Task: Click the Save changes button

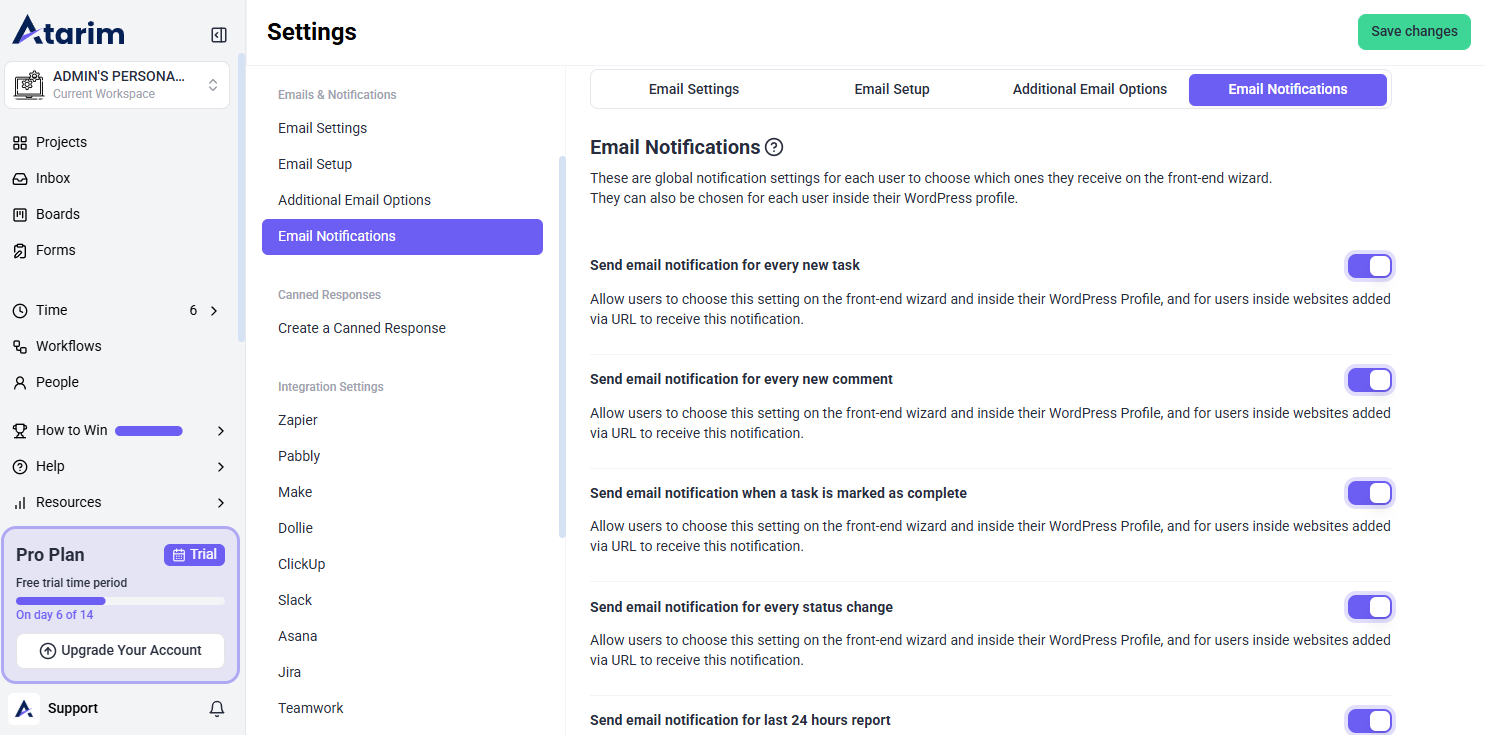Action: pos(1413,32)
